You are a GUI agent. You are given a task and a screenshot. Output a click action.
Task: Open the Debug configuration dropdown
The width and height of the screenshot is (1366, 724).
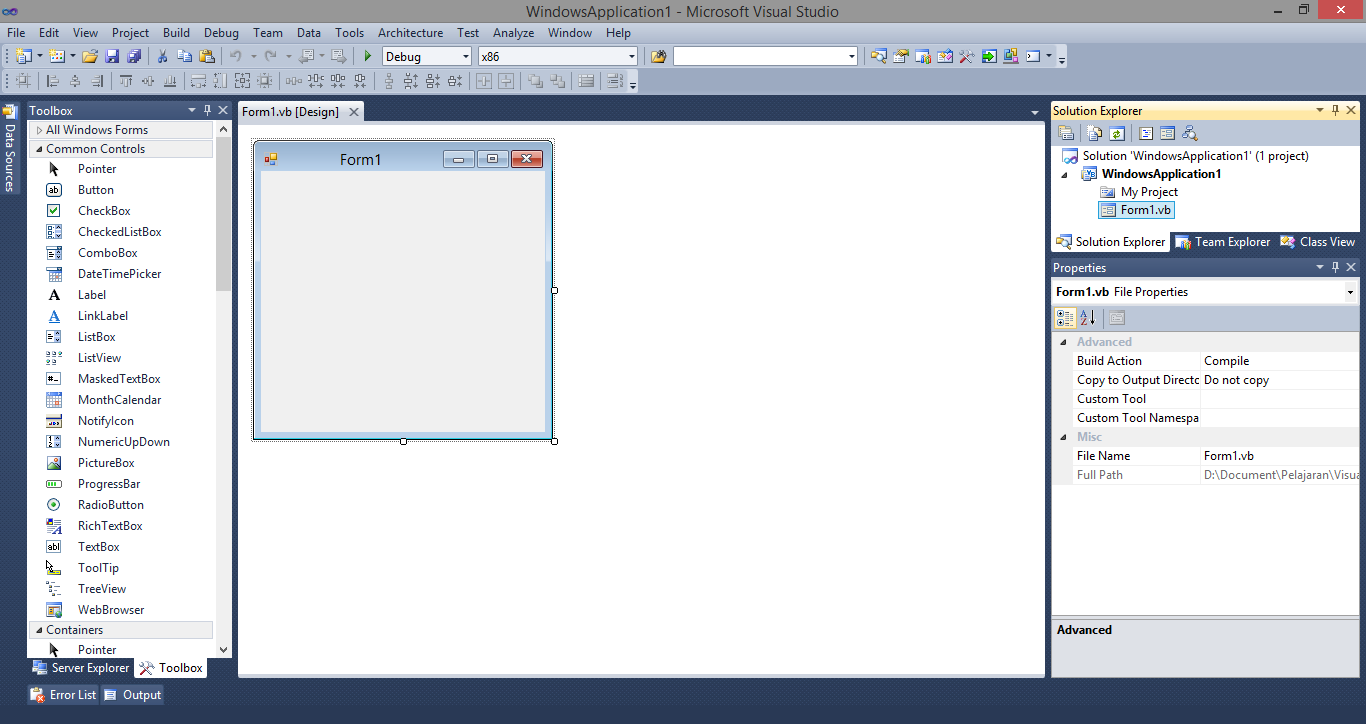[x=465, y=56]
